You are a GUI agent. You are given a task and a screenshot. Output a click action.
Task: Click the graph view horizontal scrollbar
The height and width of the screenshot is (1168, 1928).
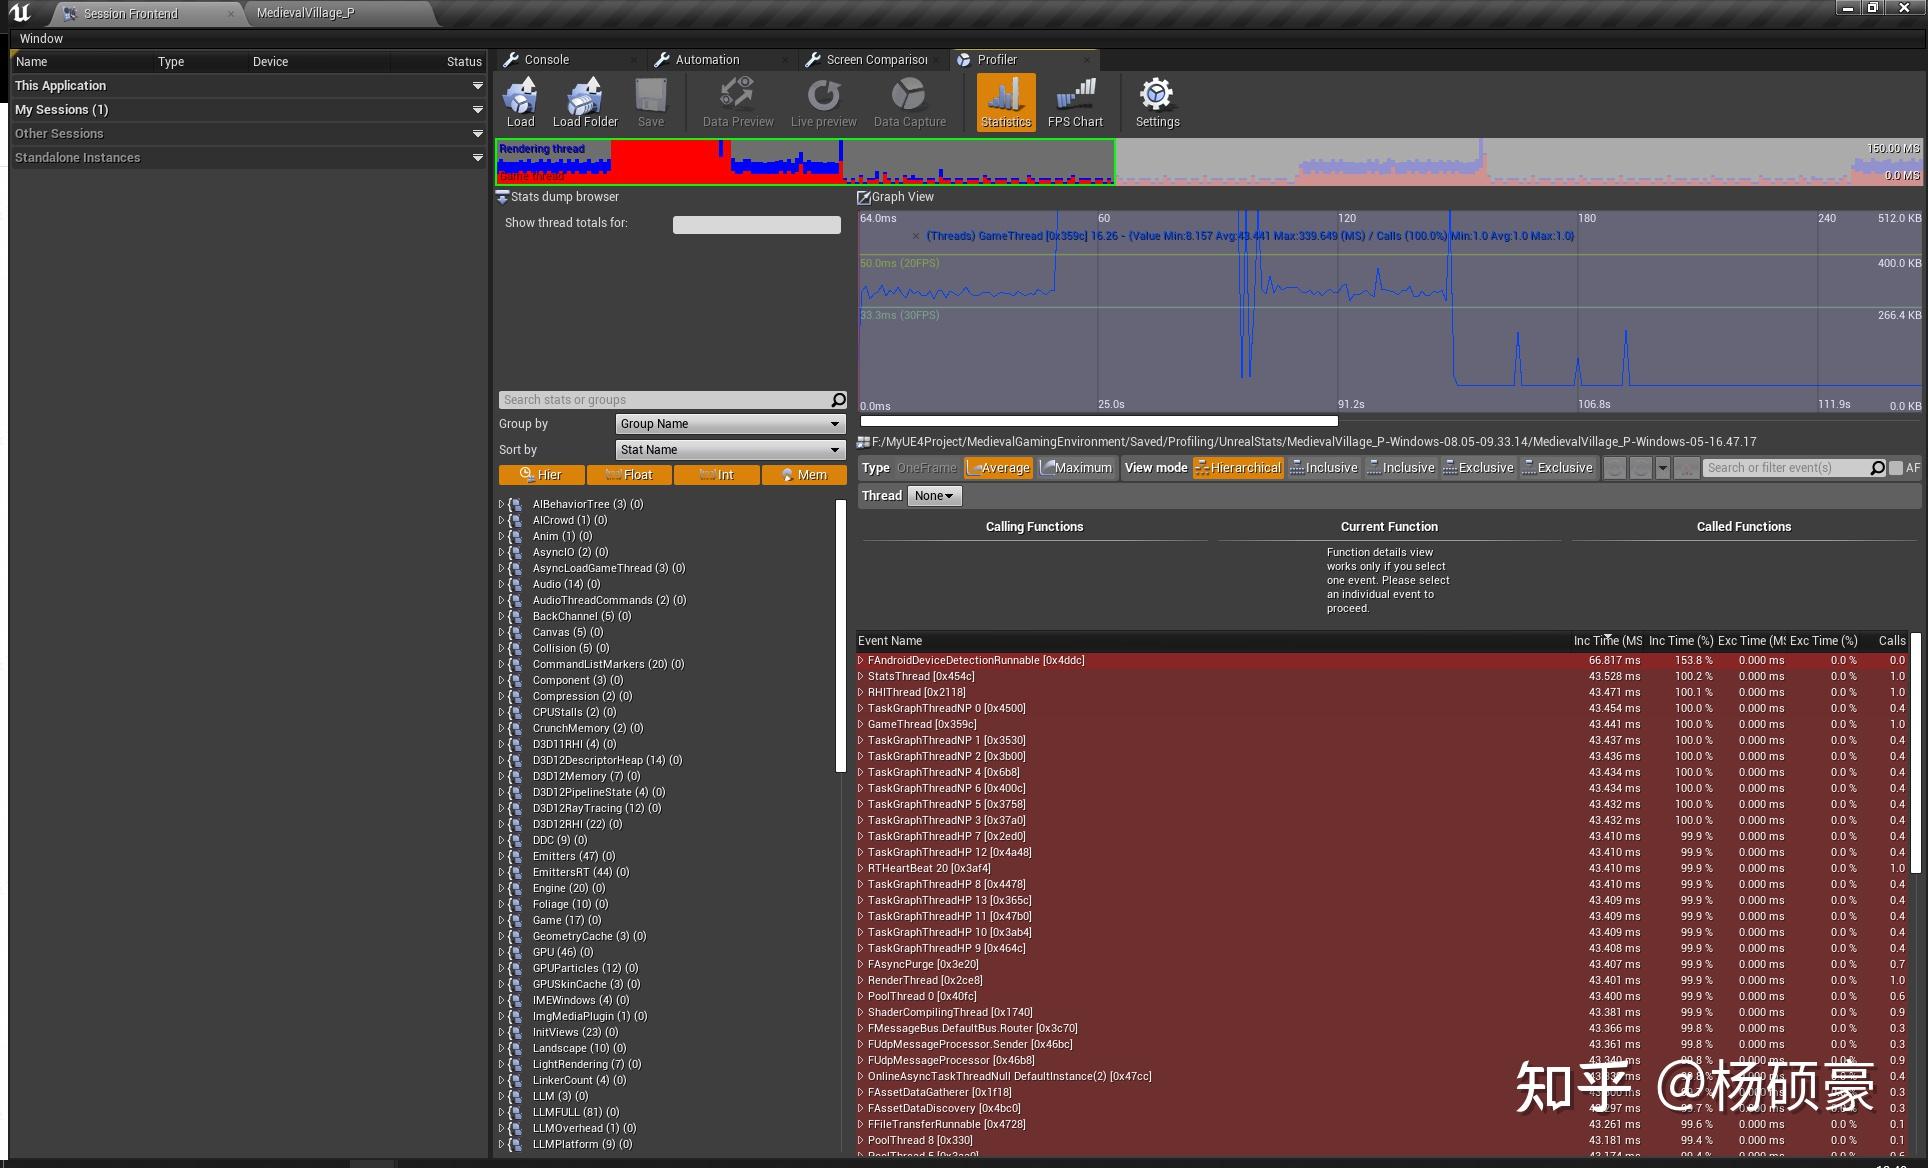1098,421
